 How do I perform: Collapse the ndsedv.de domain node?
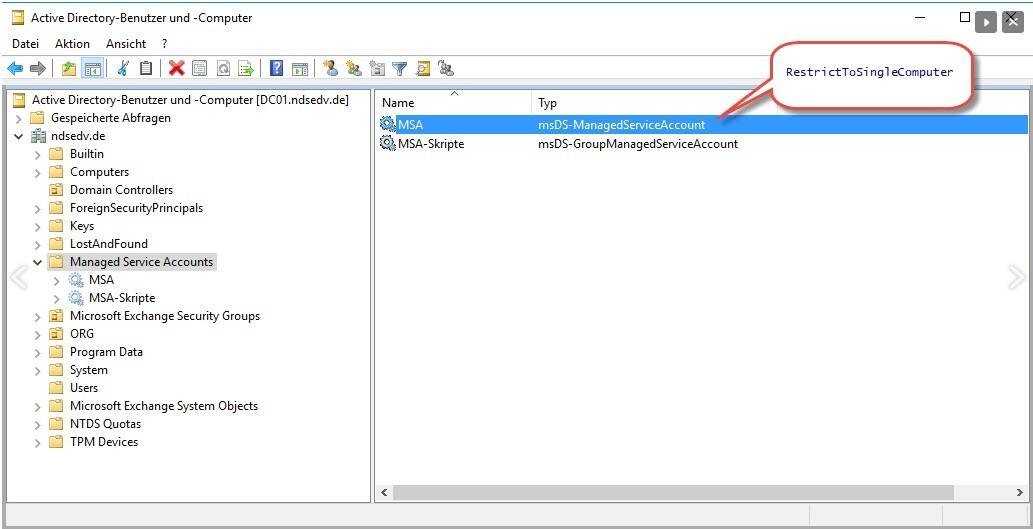pos(19,136)
